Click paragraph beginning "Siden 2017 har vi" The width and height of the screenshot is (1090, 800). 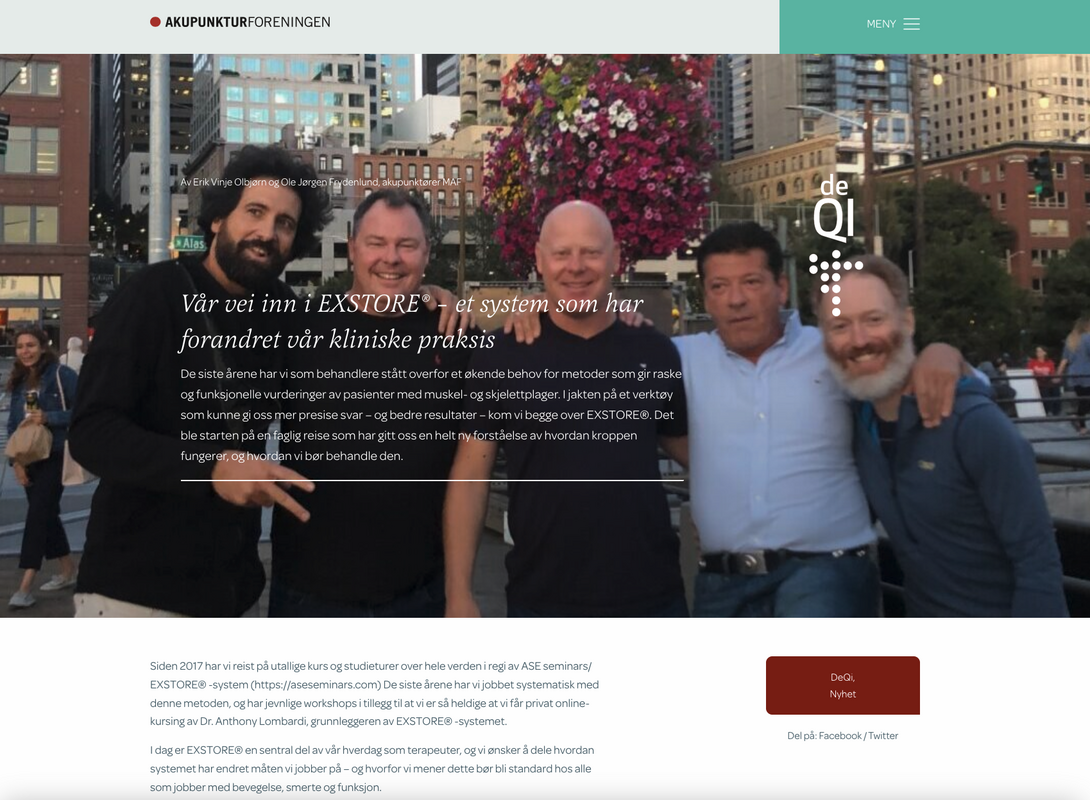[x=374, y=694]
